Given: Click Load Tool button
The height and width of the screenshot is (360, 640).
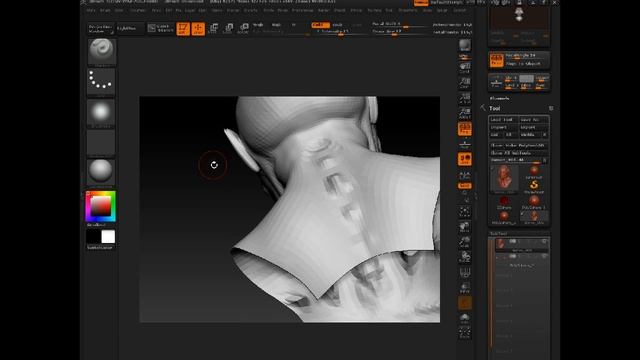Looking at the screenshot, I should [504, 120].
